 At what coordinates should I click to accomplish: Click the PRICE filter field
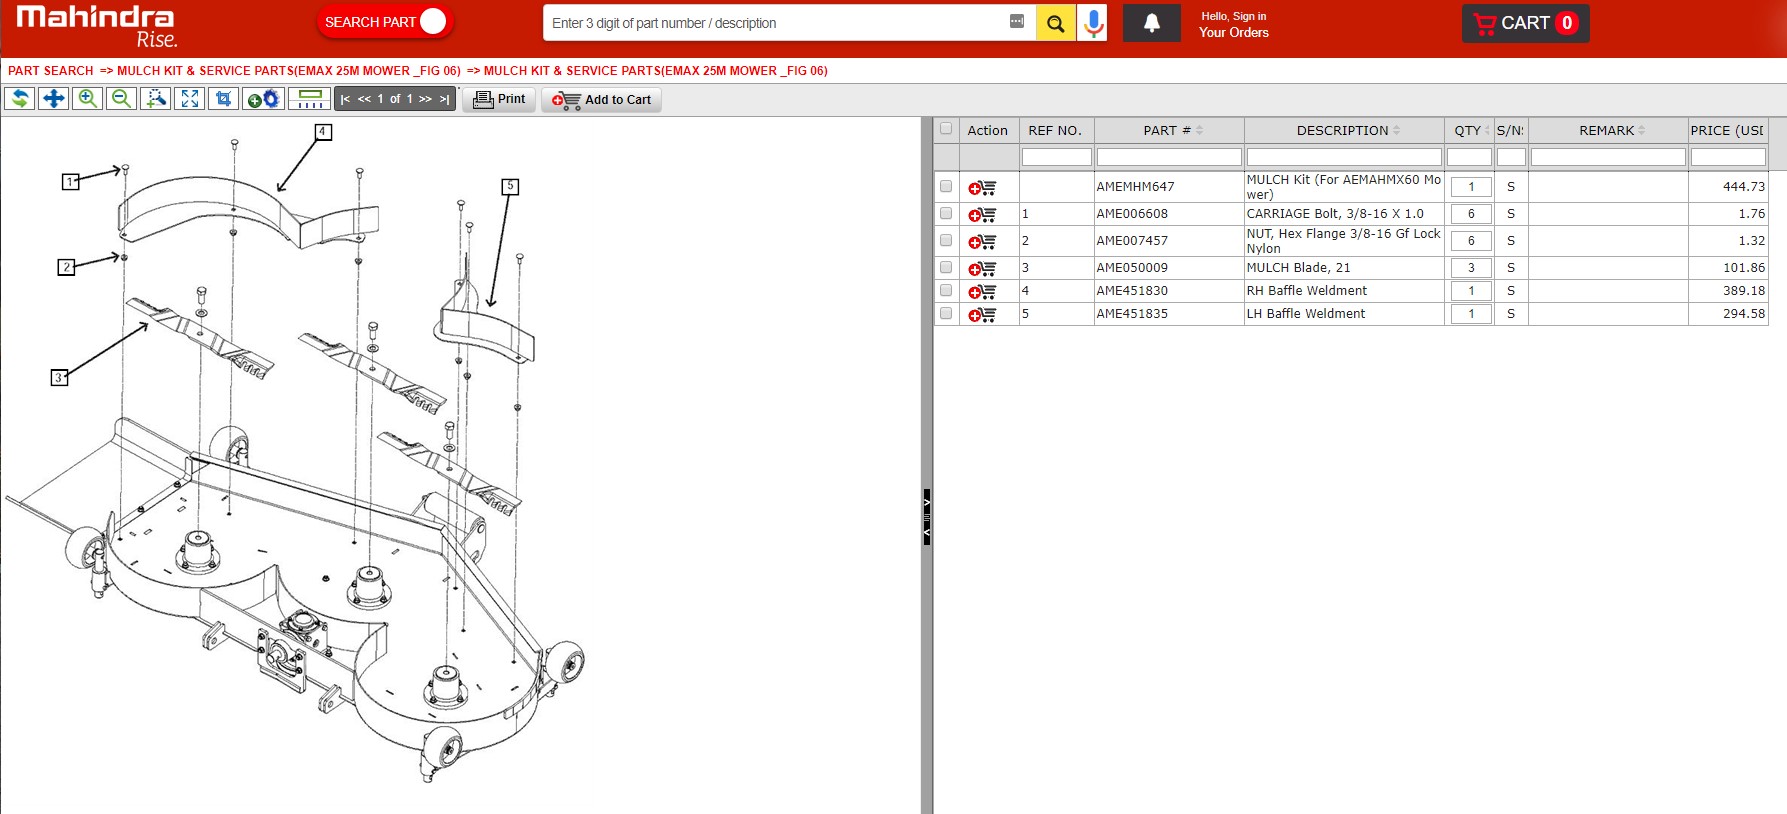coord(1728,157)
